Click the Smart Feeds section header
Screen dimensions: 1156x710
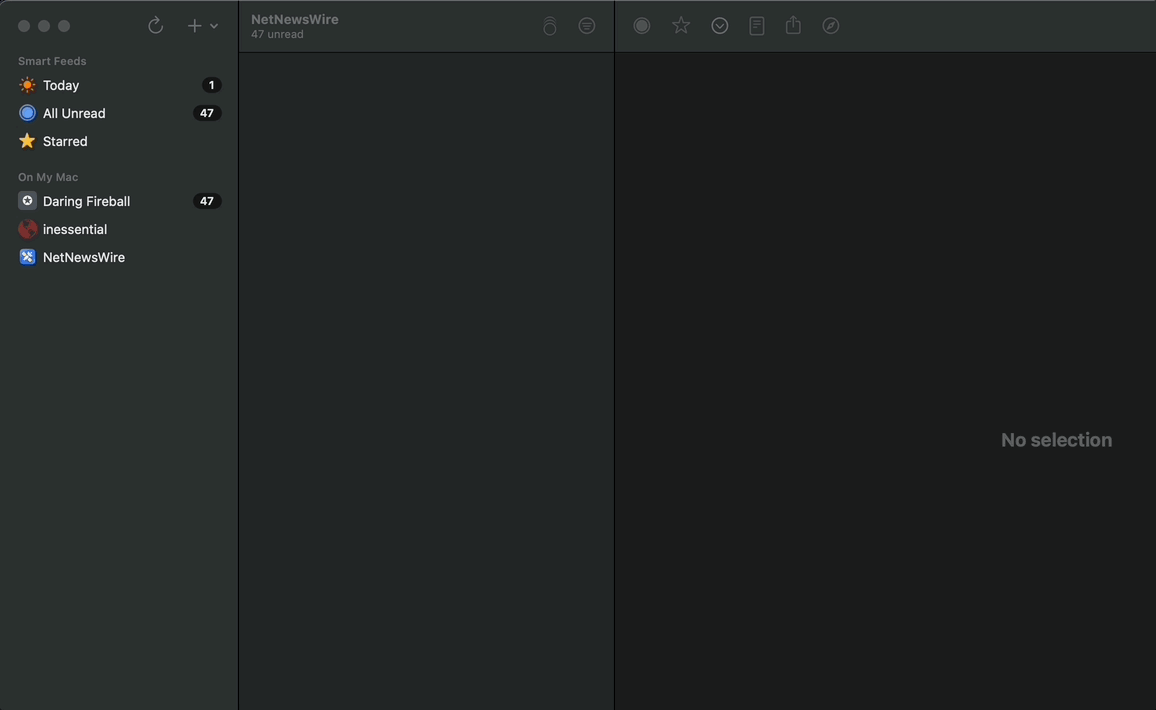point(52,61)
